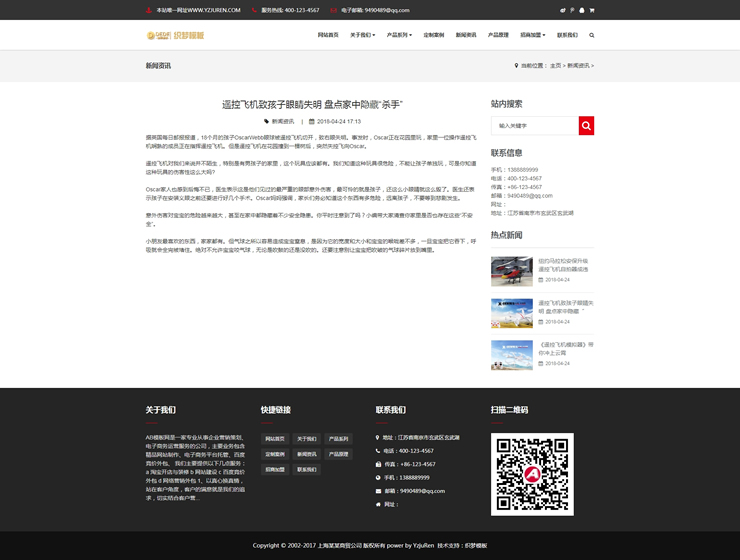Click the 织梦模板 site logo

(175, 35)
